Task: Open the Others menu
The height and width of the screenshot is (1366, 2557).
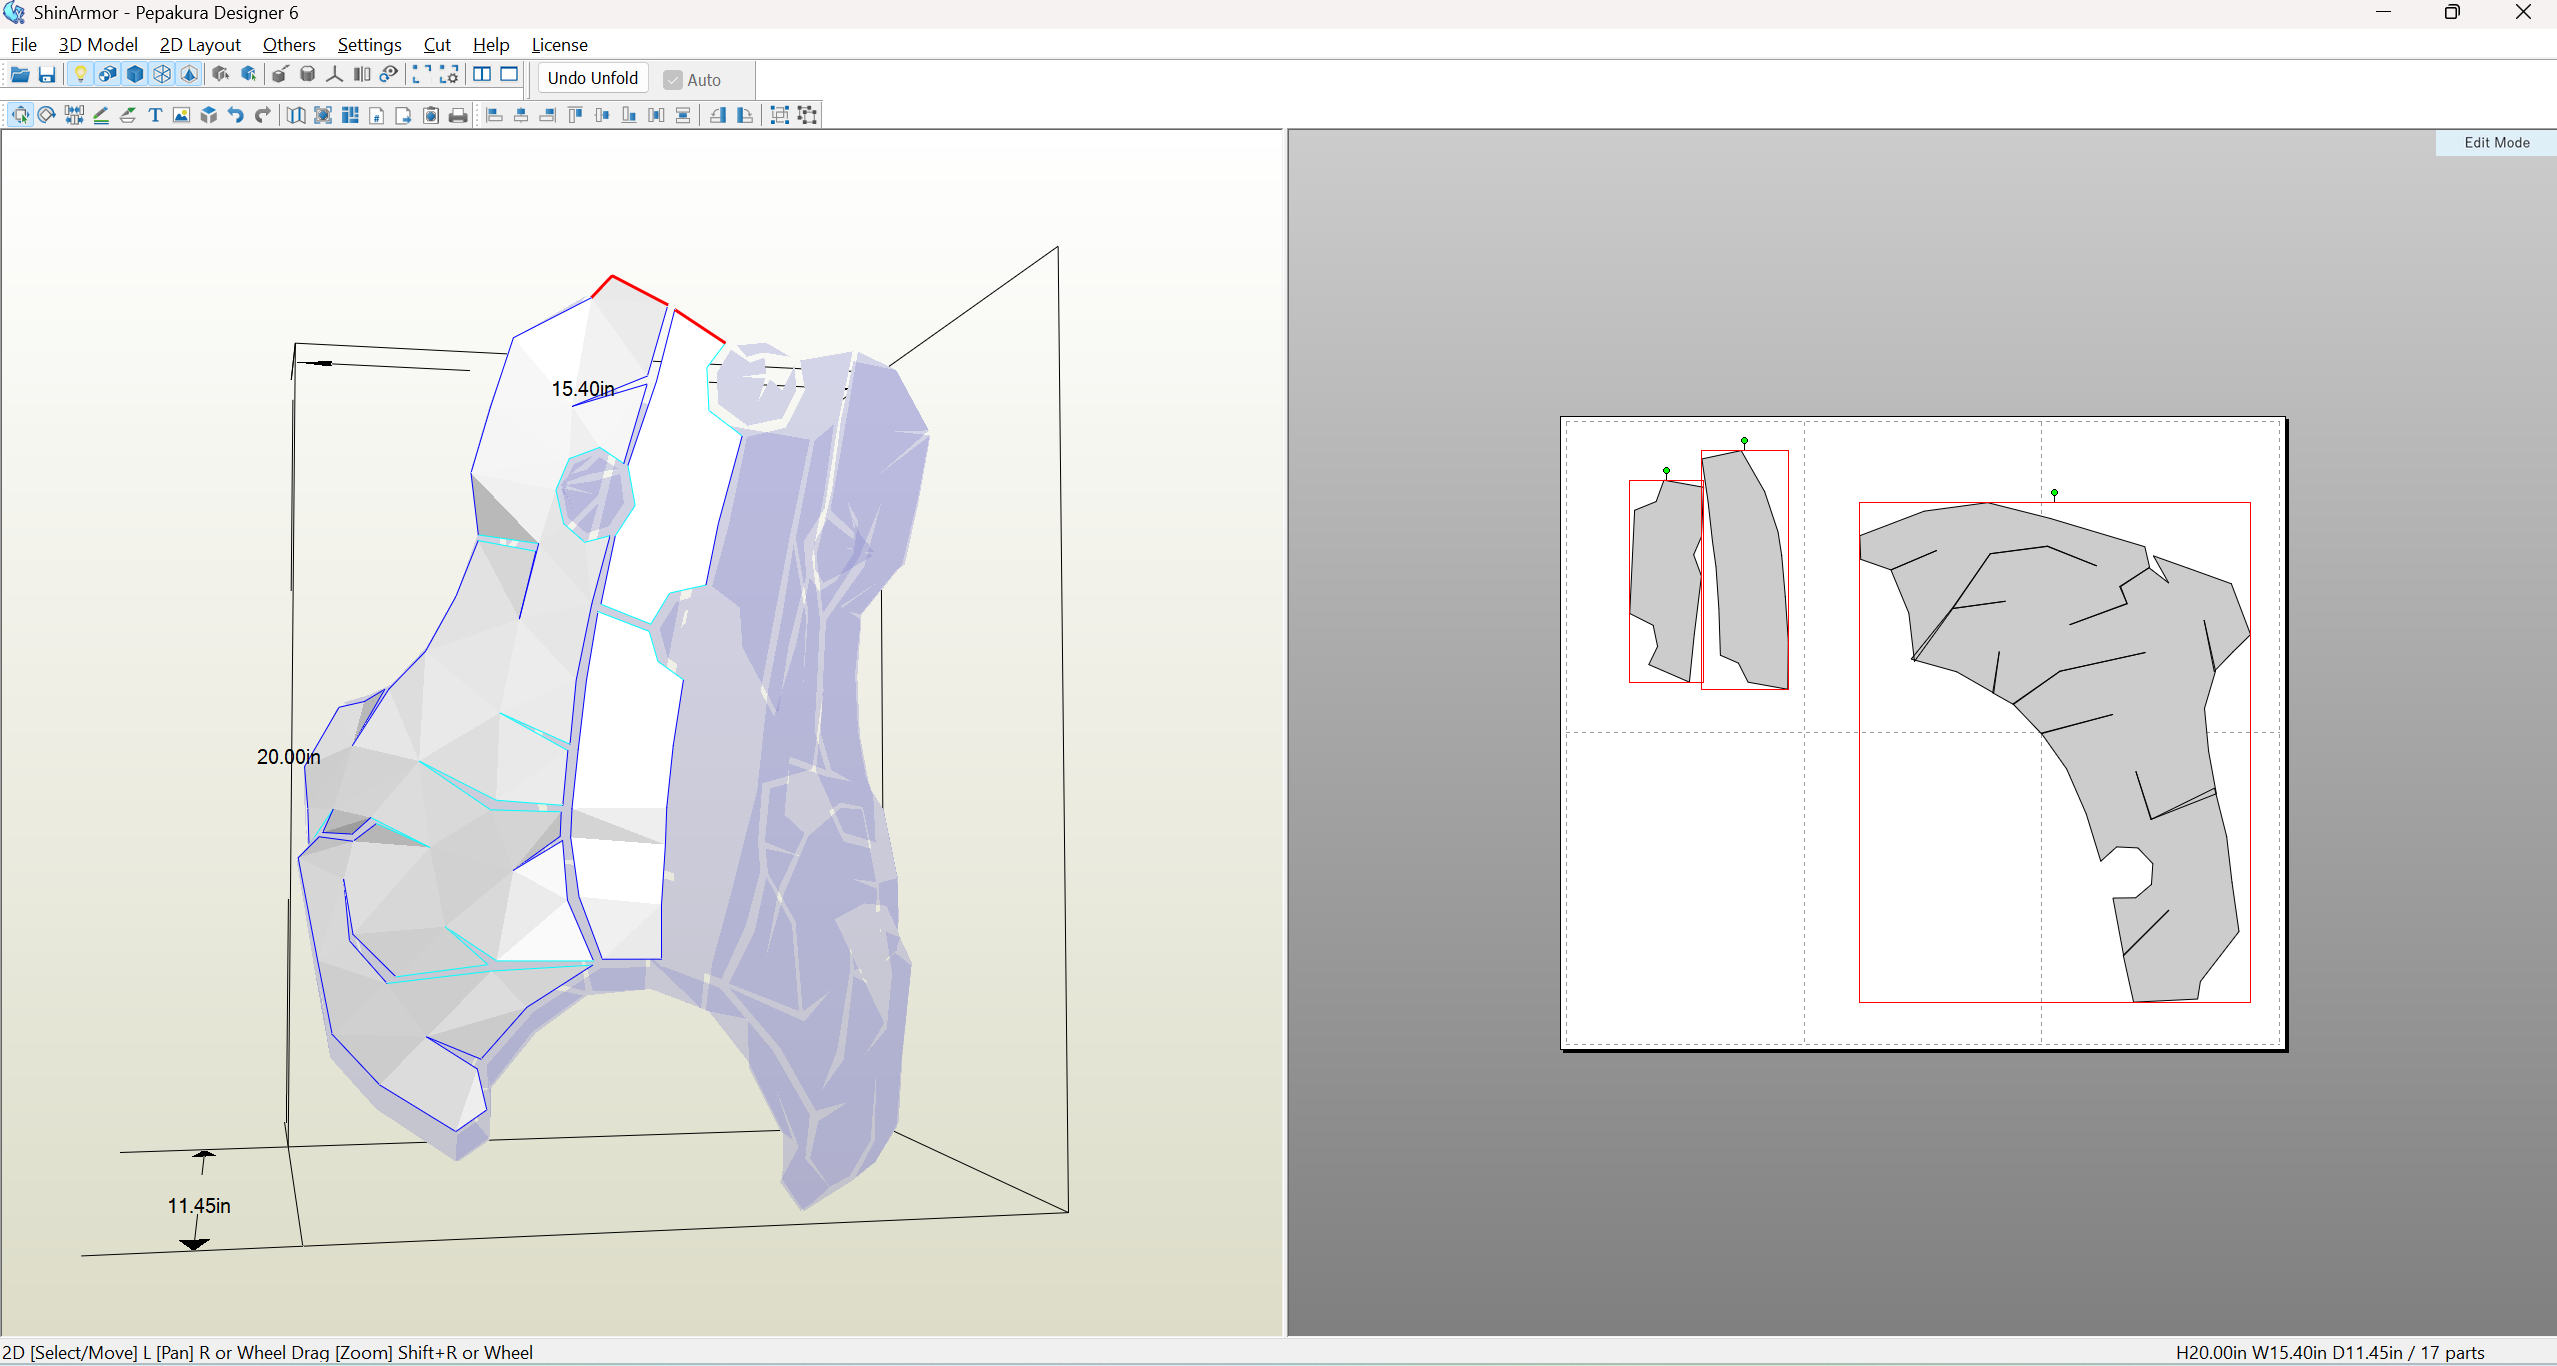Action: (x=289, y=45)
